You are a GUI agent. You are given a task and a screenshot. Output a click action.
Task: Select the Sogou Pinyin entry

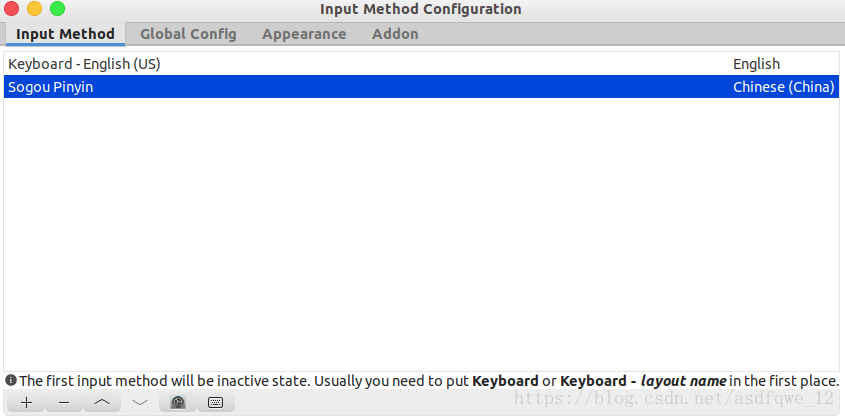421,87
